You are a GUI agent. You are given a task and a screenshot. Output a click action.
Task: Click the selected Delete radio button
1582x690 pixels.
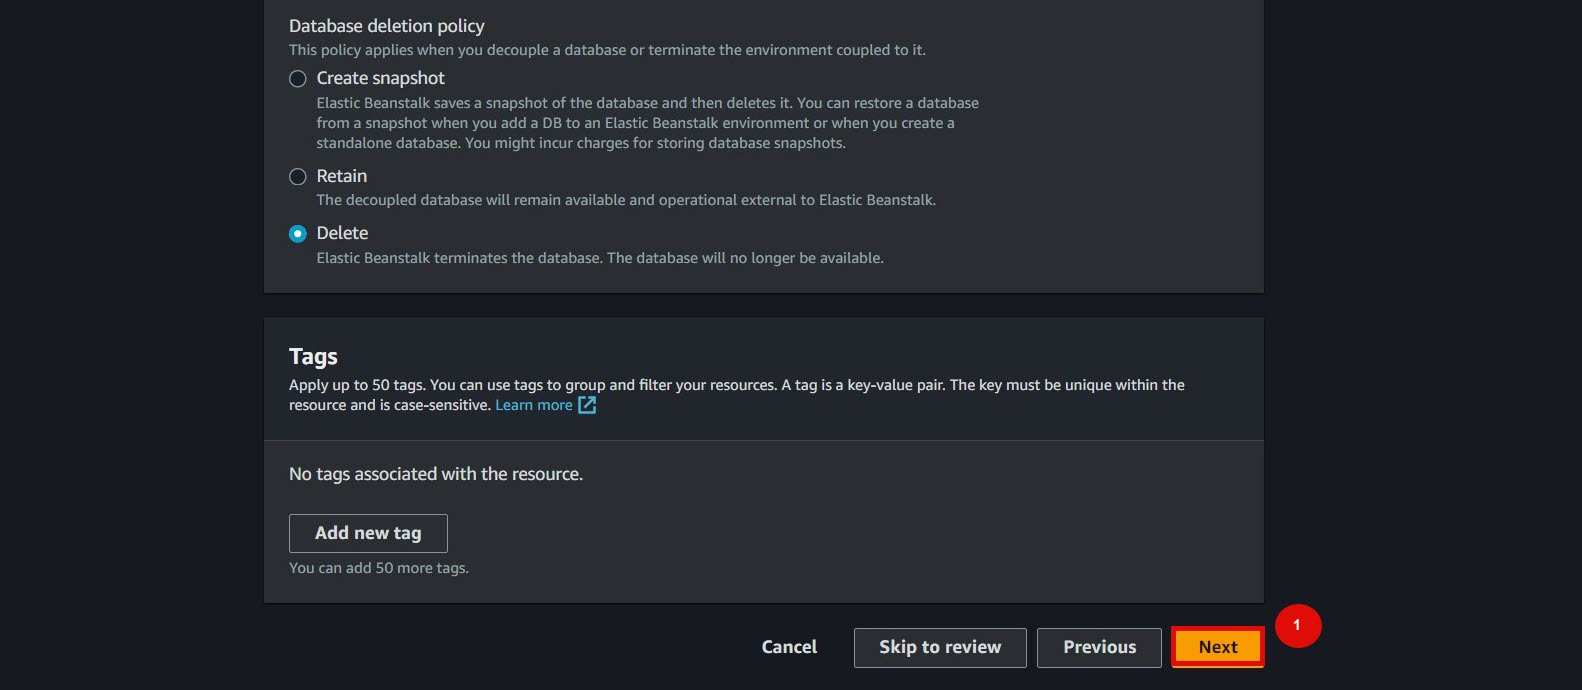298,234
